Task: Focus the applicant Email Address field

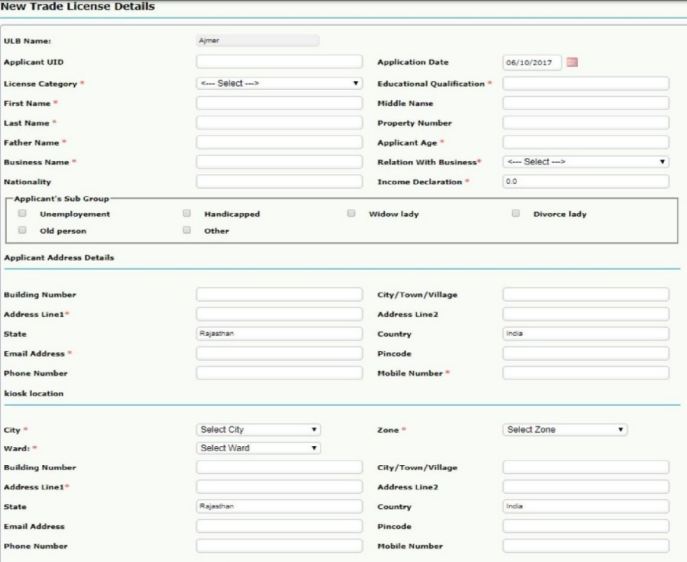Action: pyautogui.click(x=279, y=353)
